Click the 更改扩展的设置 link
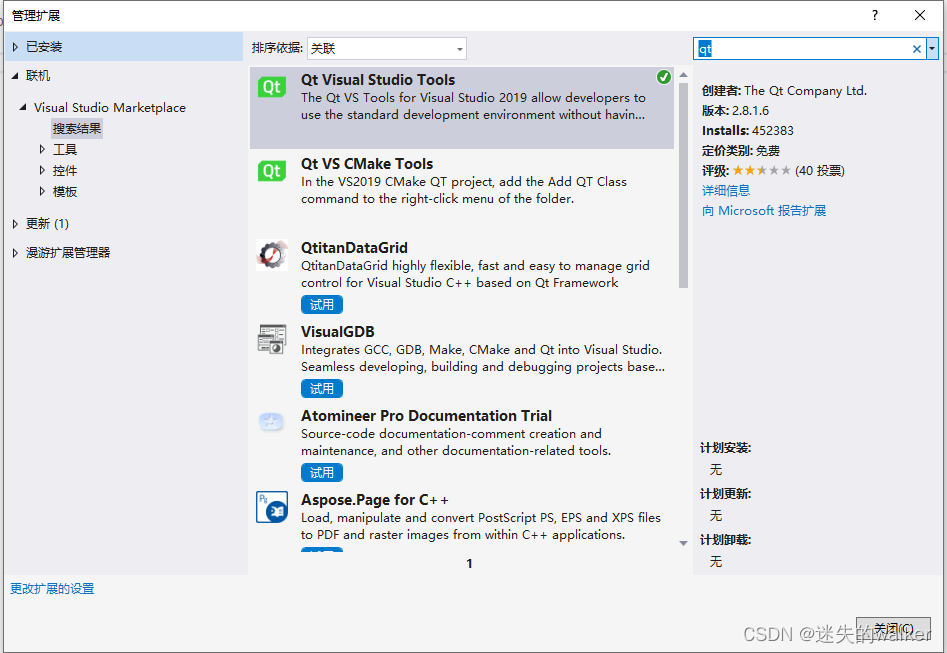Viewport: 947px width, 653px height. coord(51,588)
